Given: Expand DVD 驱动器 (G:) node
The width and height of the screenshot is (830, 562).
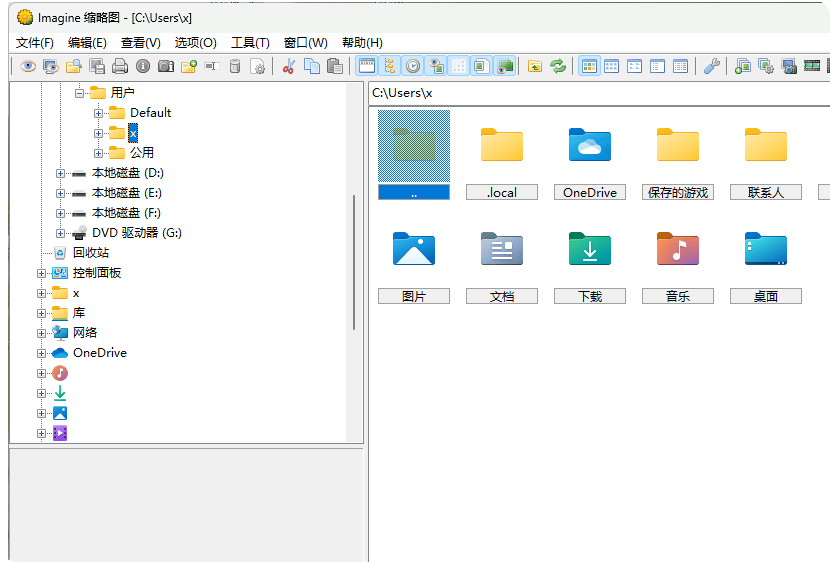Looking at the screenshot, I should [60, 233].
